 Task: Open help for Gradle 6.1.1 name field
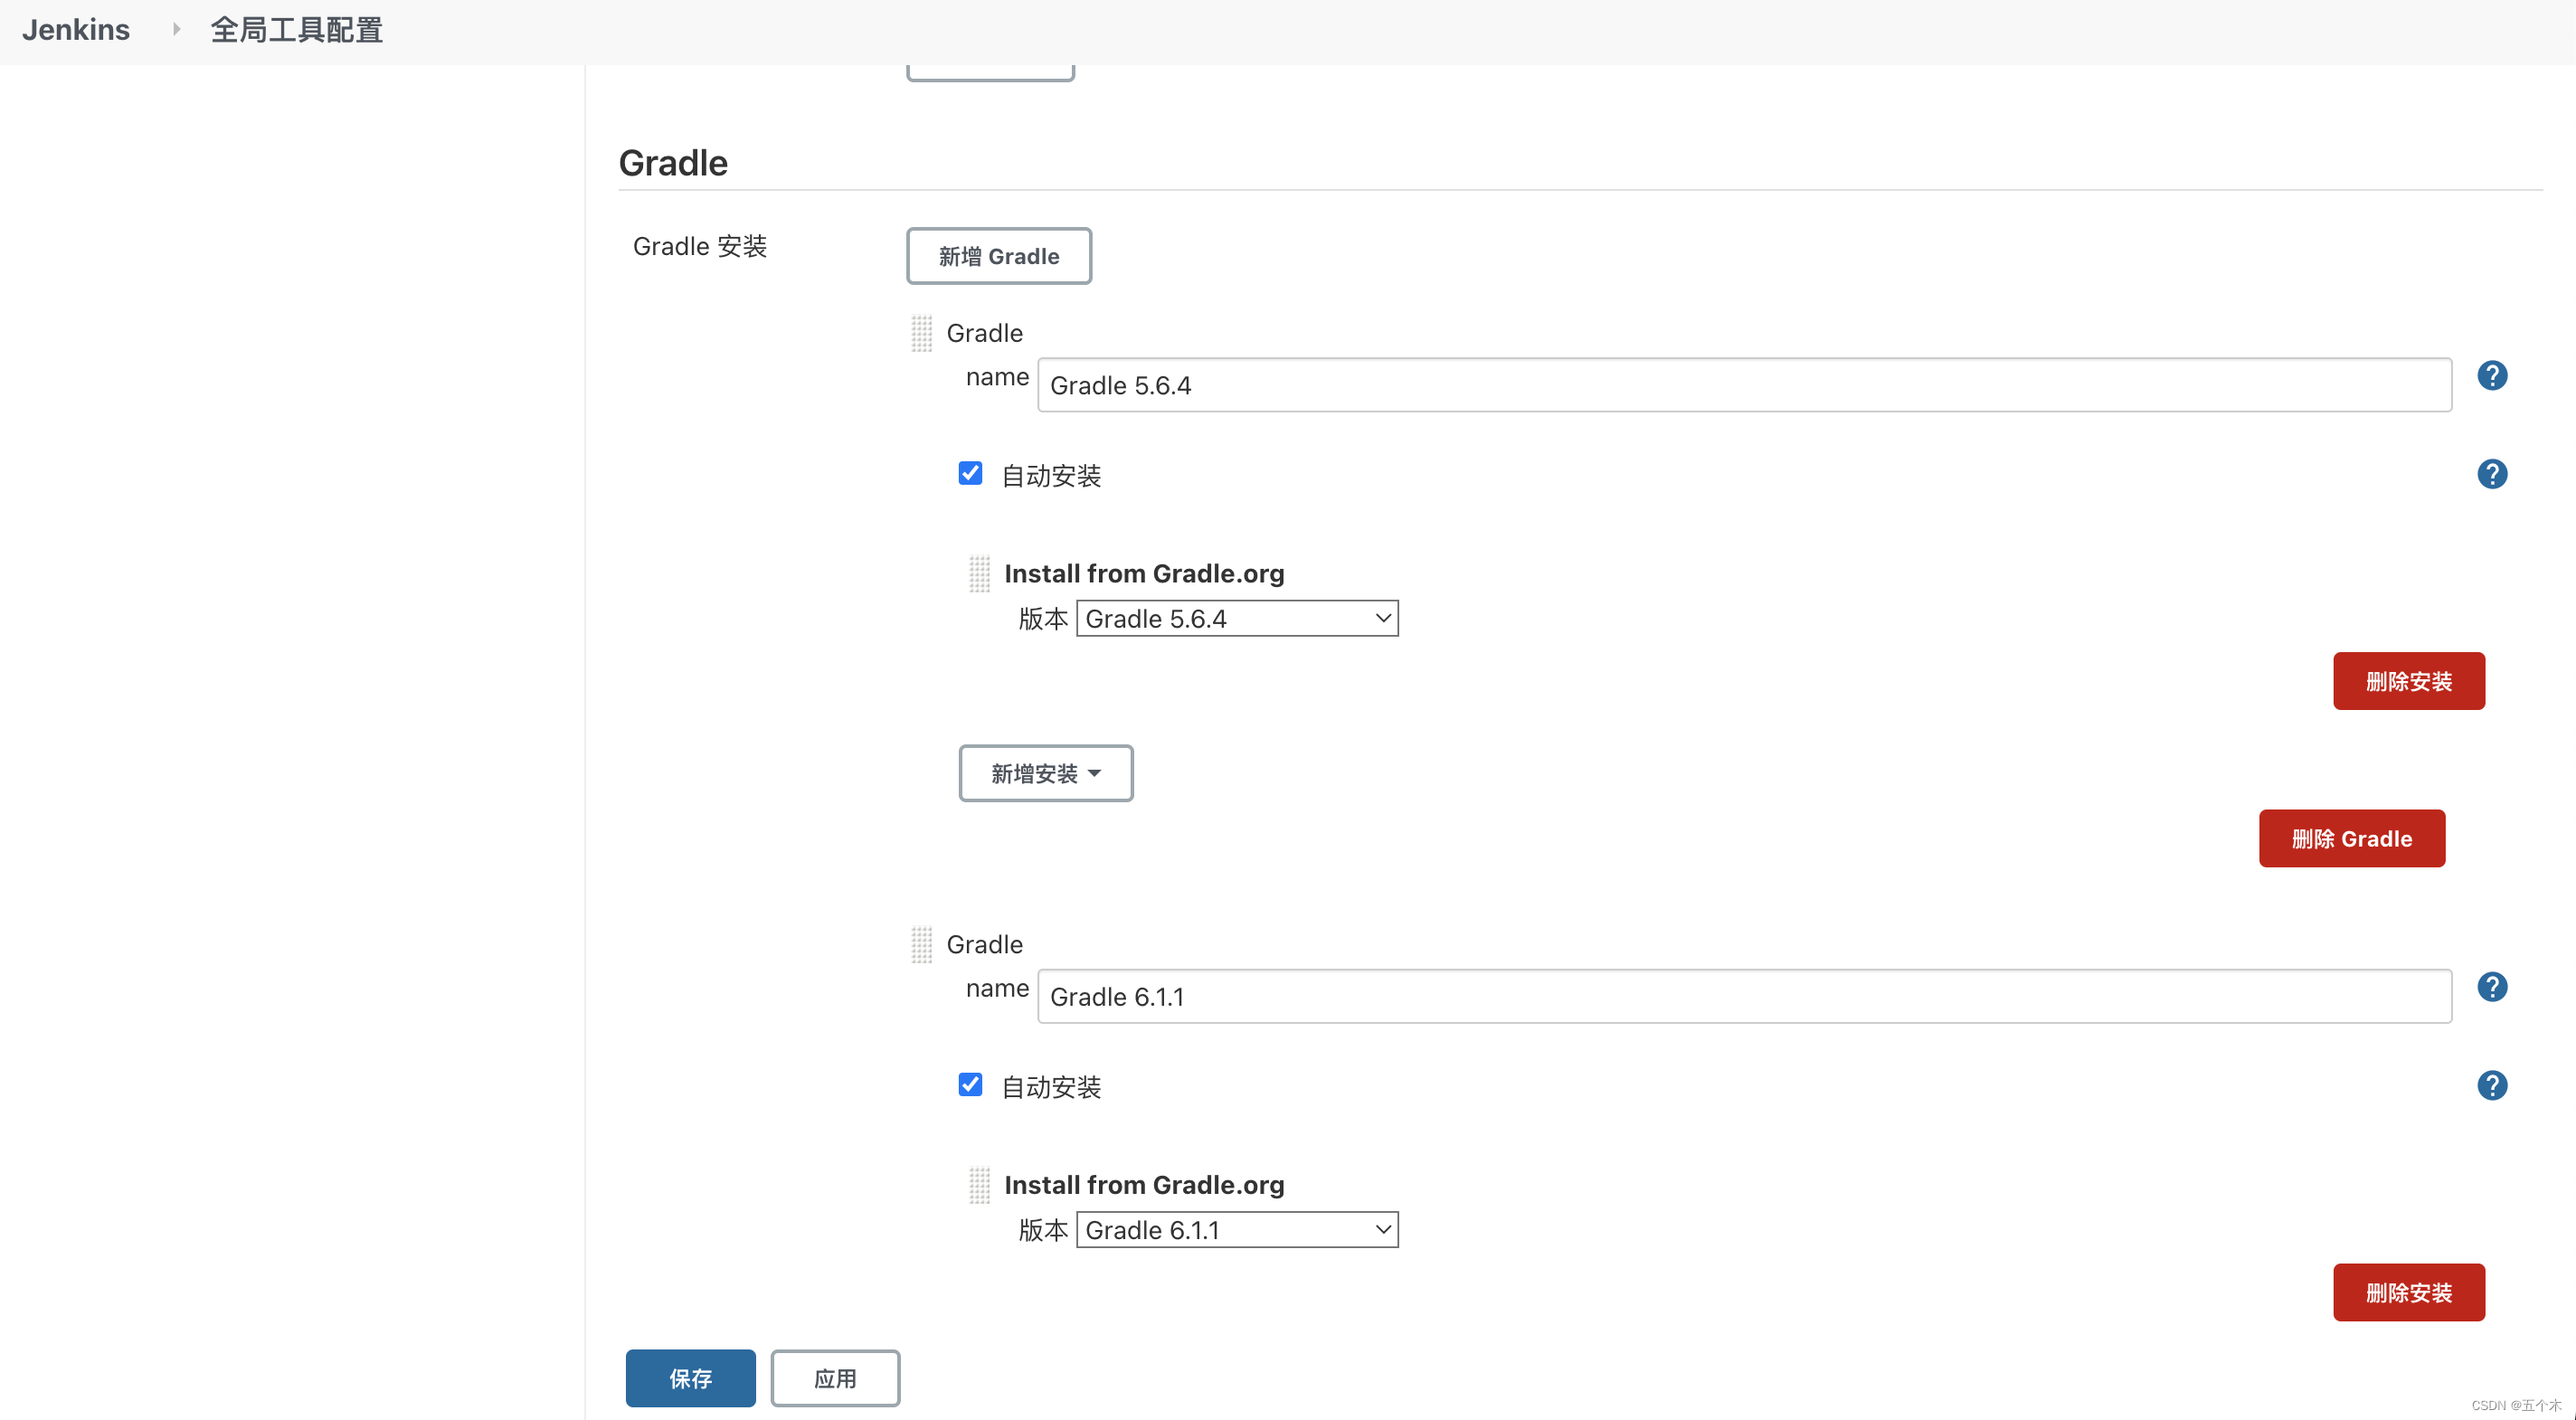pos(2492,987)
